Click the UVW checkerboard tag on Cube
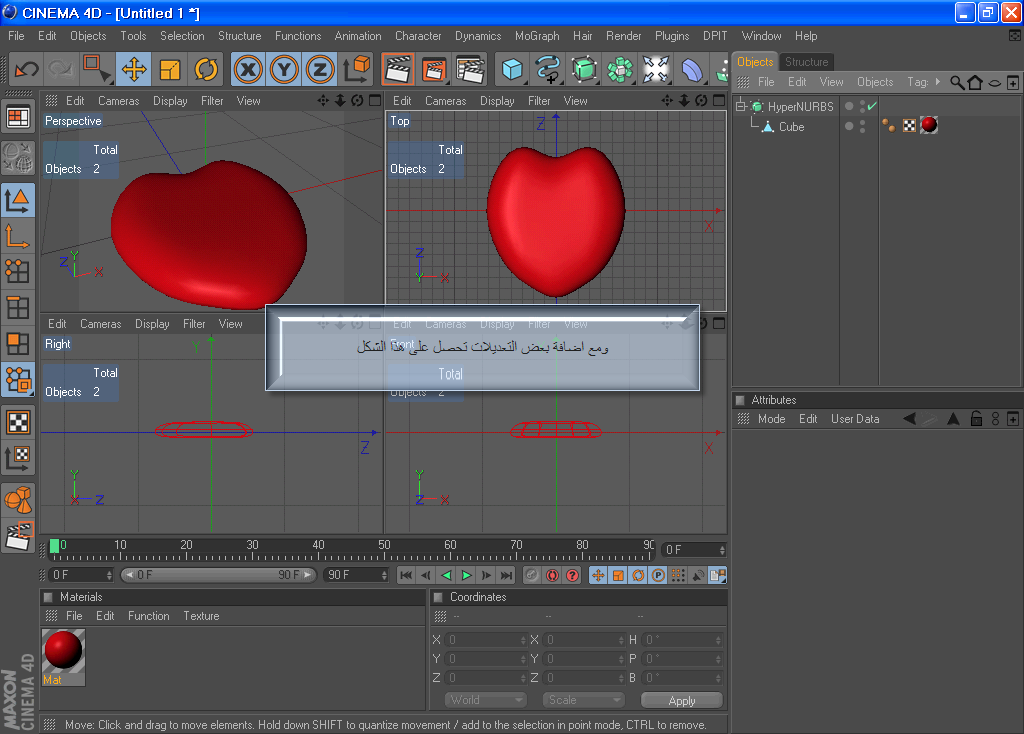Viewport: 1024px width, 734px height. [909, 125]
